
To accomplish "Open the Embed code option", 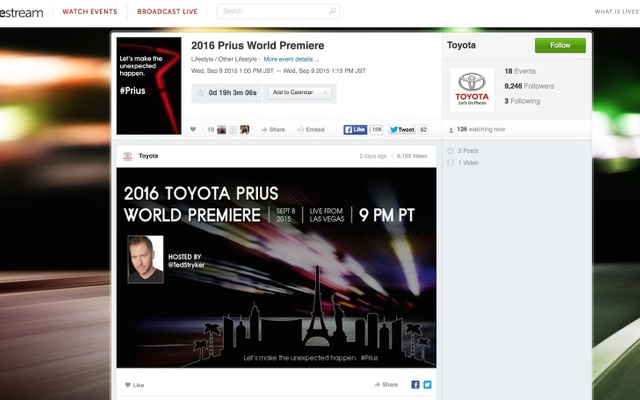I will click(311, 130).
